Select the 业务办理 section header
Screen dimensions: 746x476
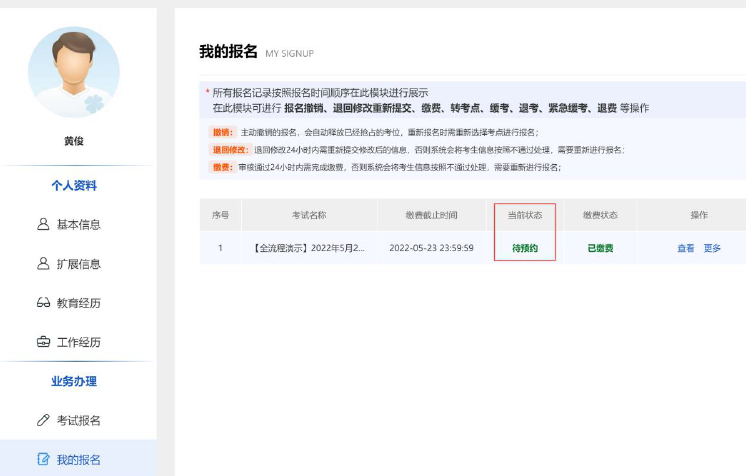click(x=74, y=381)
